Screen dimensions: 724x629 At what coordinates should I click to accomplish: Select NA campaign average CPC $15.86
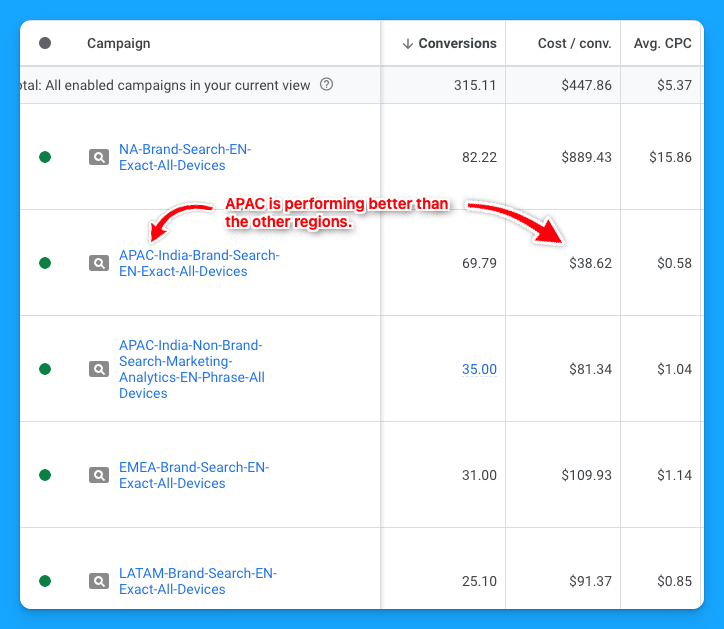click(670, 157)
